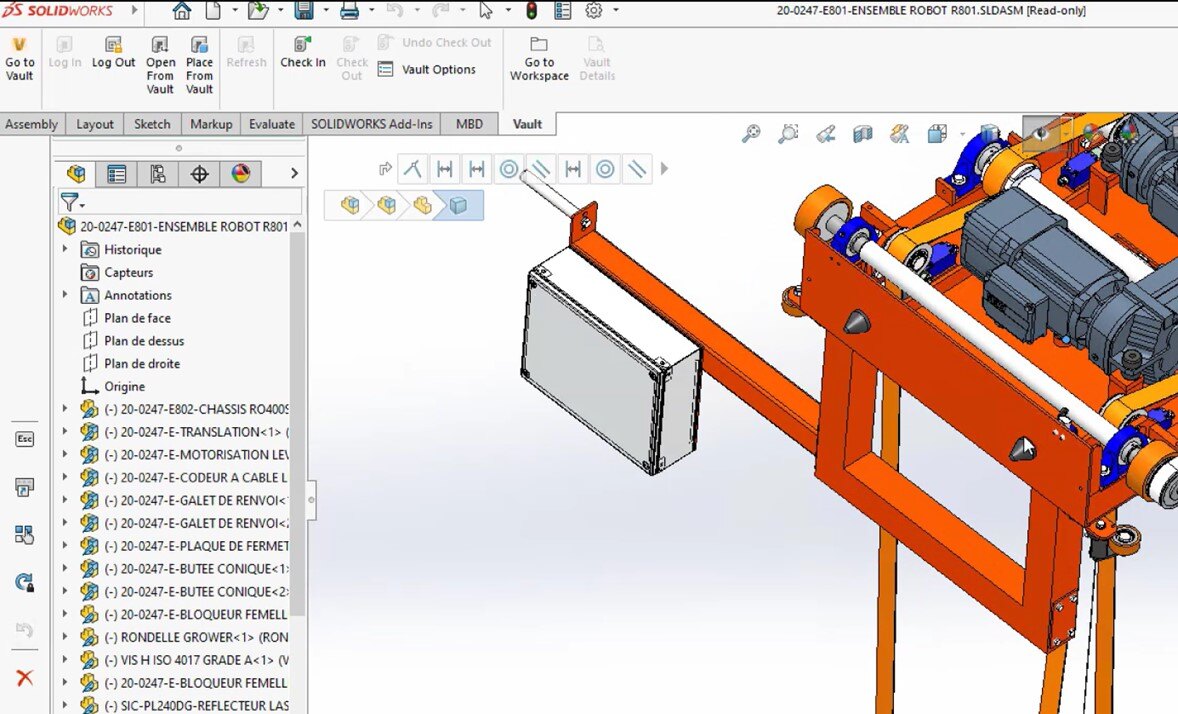
Task: Apply a Concentric mate from the mates toolbar
Action: point(507,168)
